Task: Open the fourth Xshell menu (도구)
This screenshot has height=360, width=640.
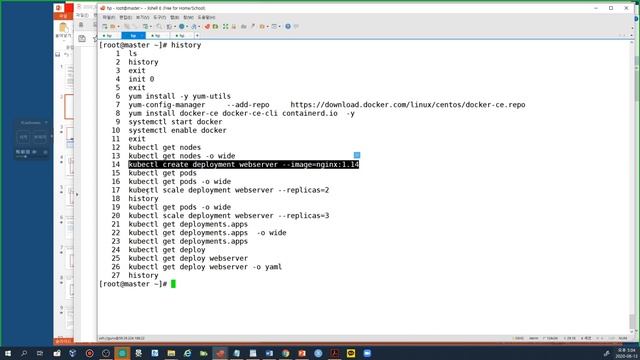Action: click(160, 18)
